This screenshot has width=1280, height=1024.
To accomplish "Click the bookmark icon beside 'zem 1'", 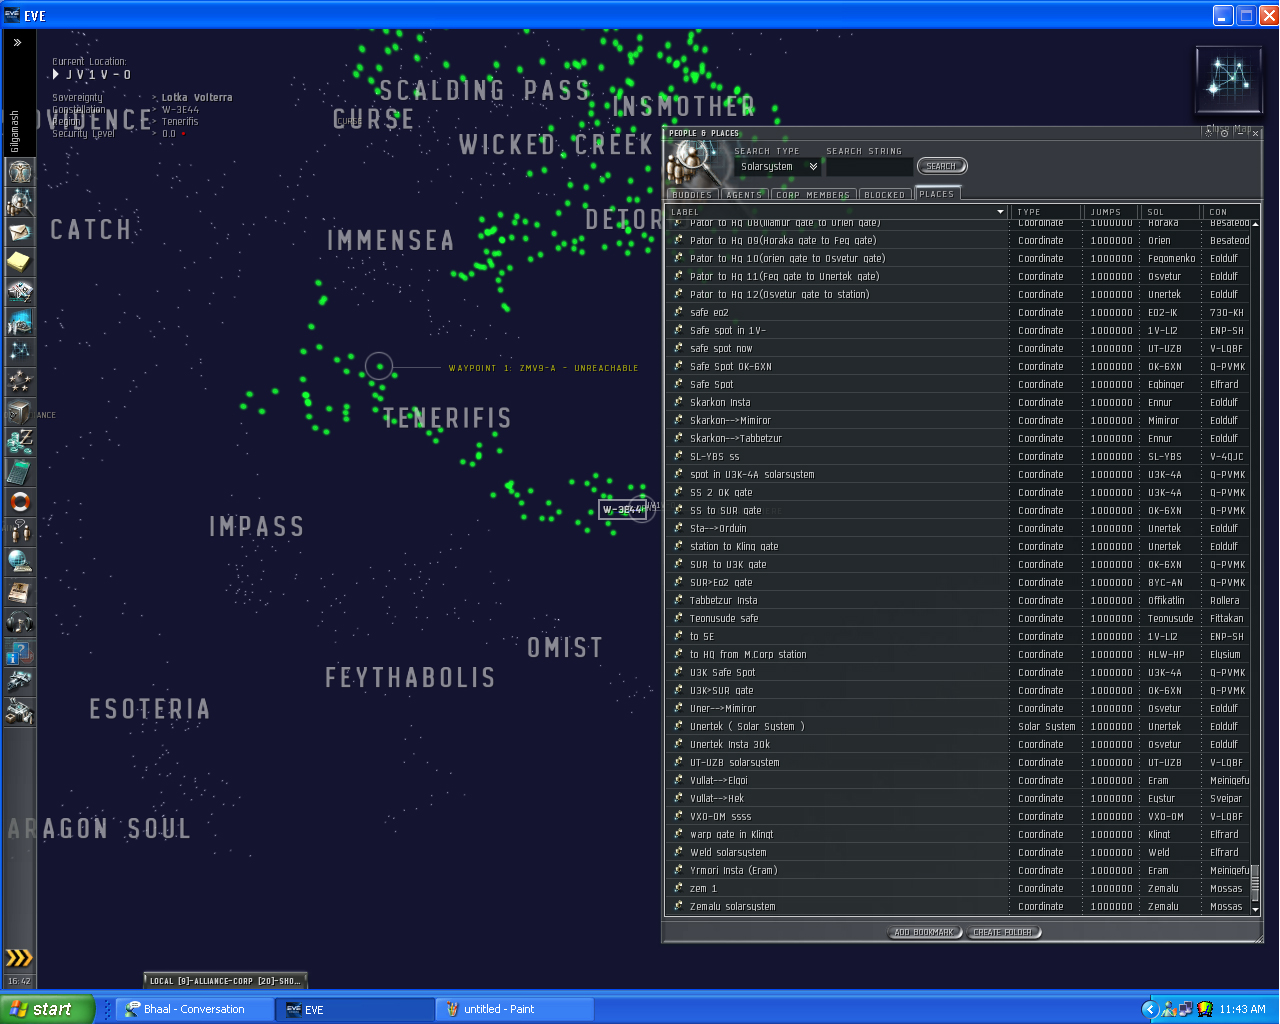I will pyautogui.click(x=678, y=888).
